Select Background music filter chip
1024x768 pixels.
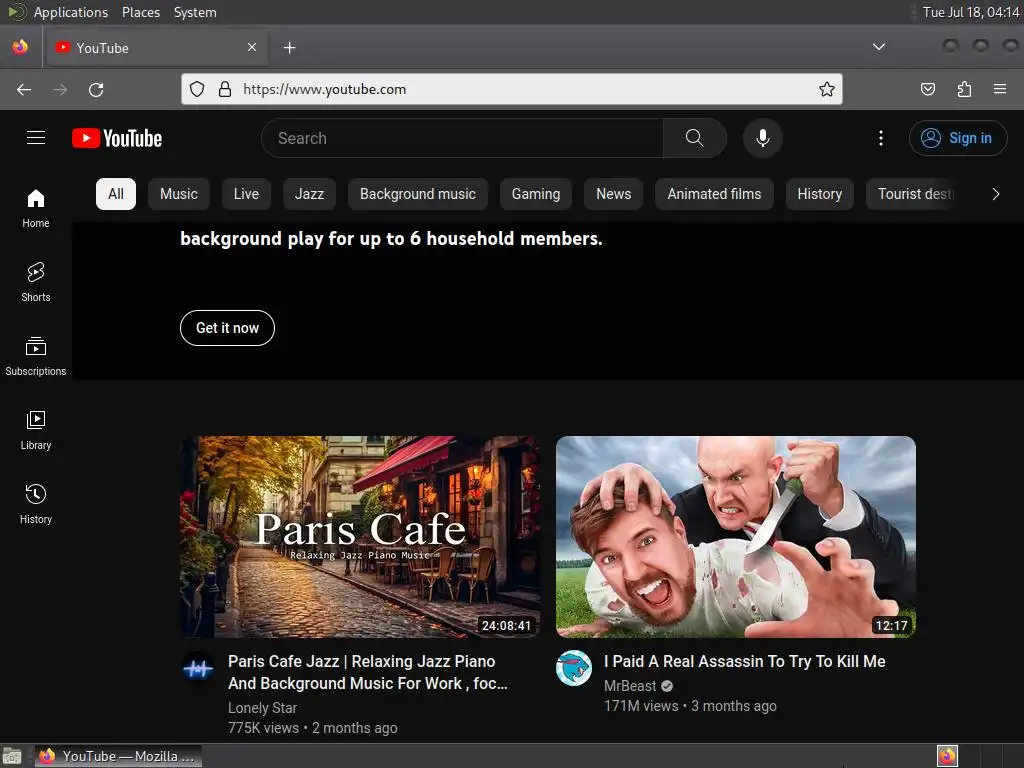[x=418, y=194]
